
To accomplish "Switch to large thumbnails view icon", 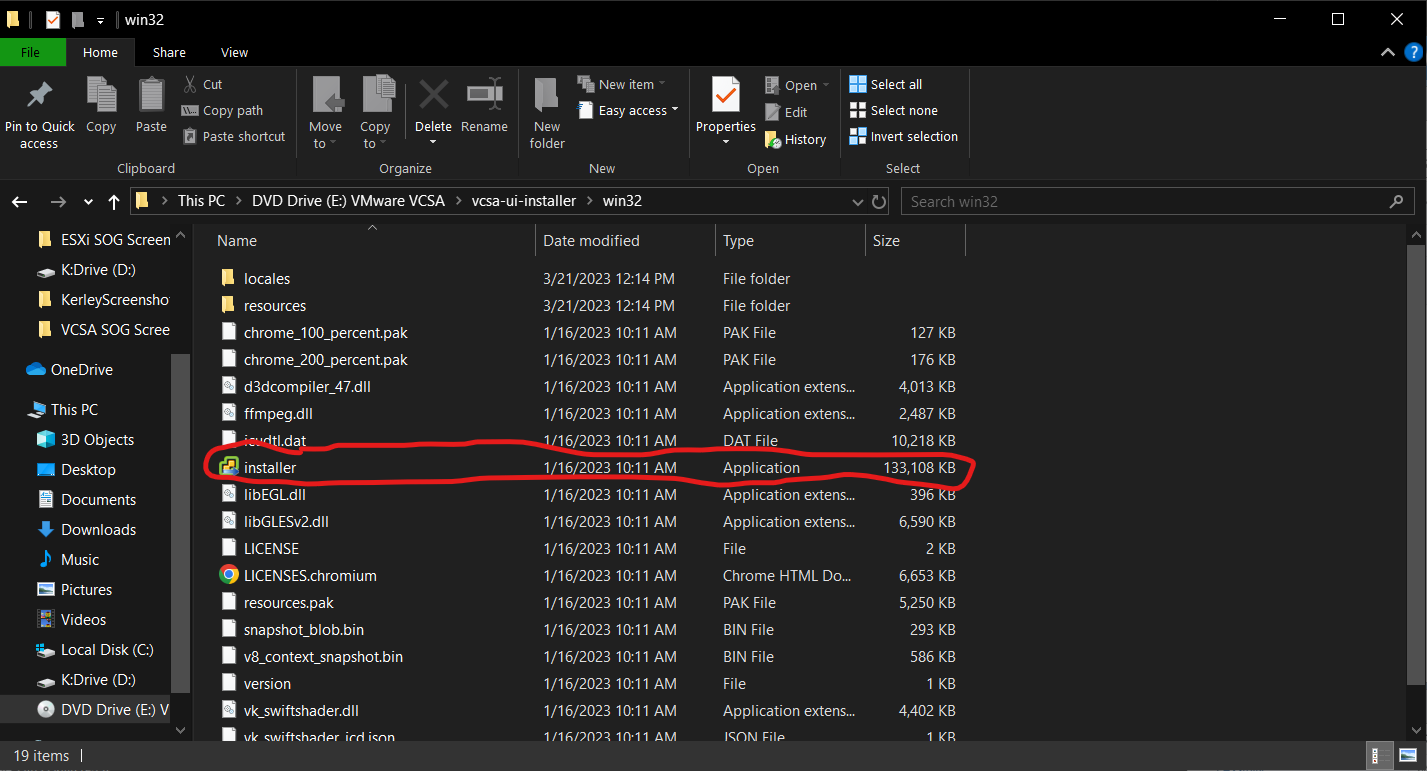I will click(1408, 756).
